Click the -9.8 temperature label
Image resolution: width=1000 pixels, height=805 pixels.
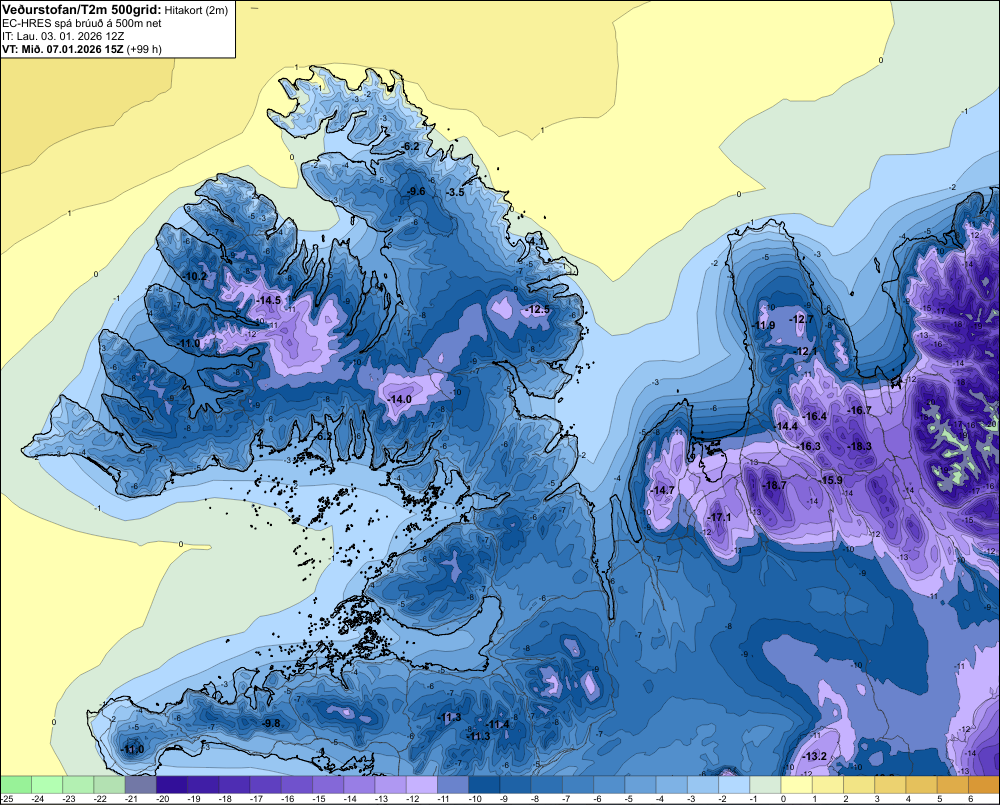pyautogui.click(x=272, y=723)
